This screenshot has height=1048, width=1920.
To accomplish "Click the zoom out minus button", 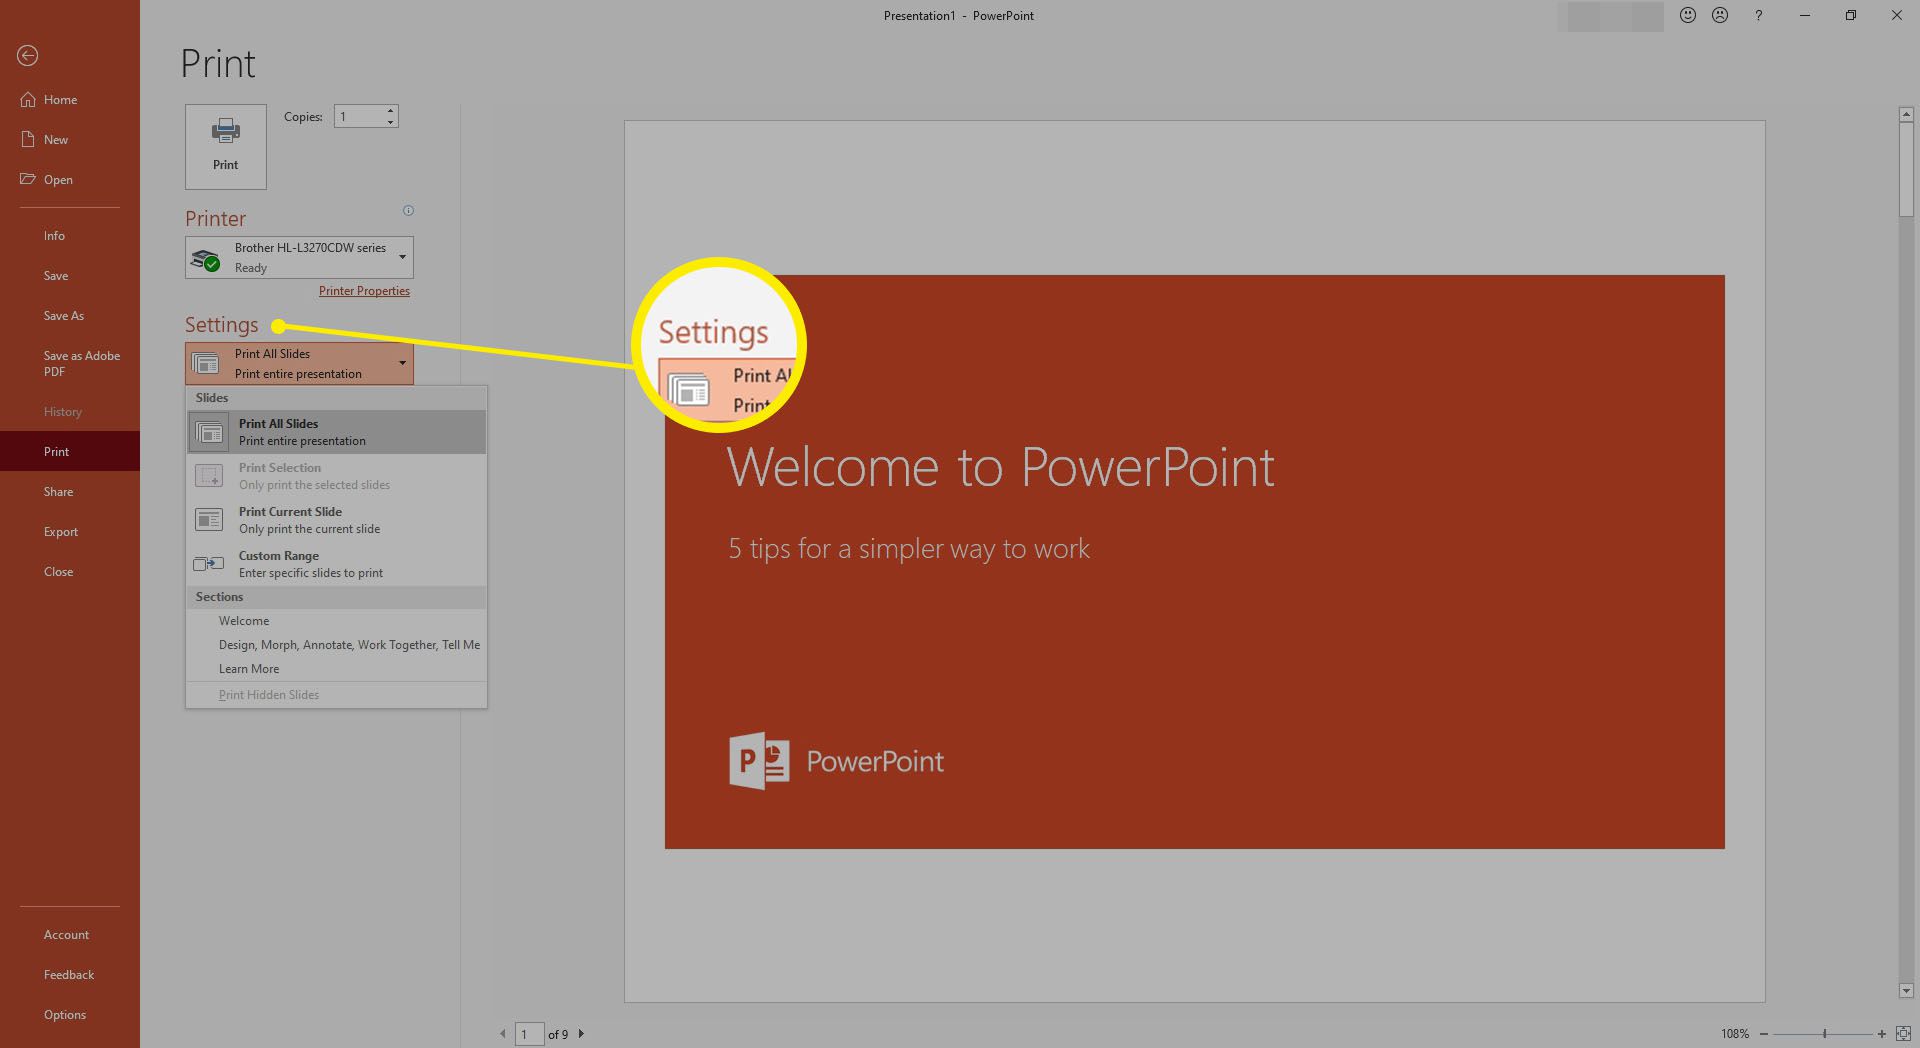I will pos(1764,1034).
